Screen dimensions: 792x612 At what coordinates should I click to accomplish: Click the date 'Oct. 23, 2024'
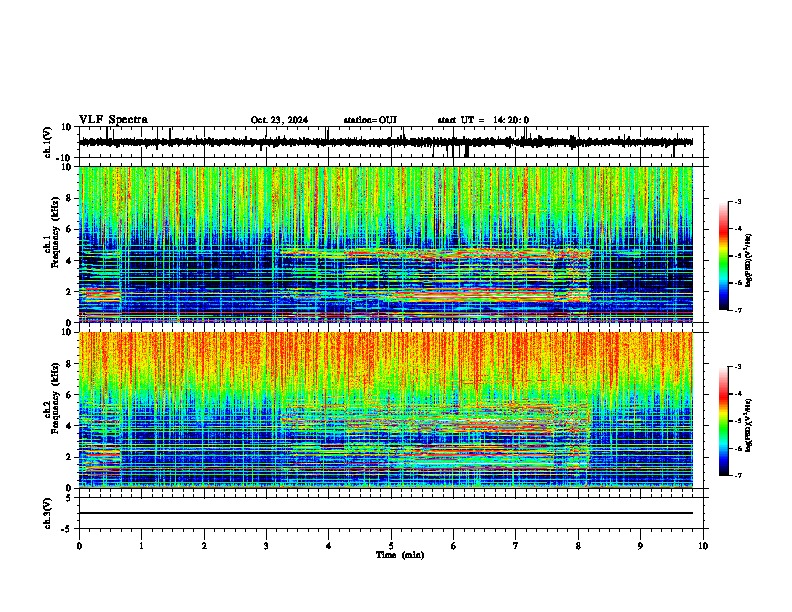(x=279, y=120)
